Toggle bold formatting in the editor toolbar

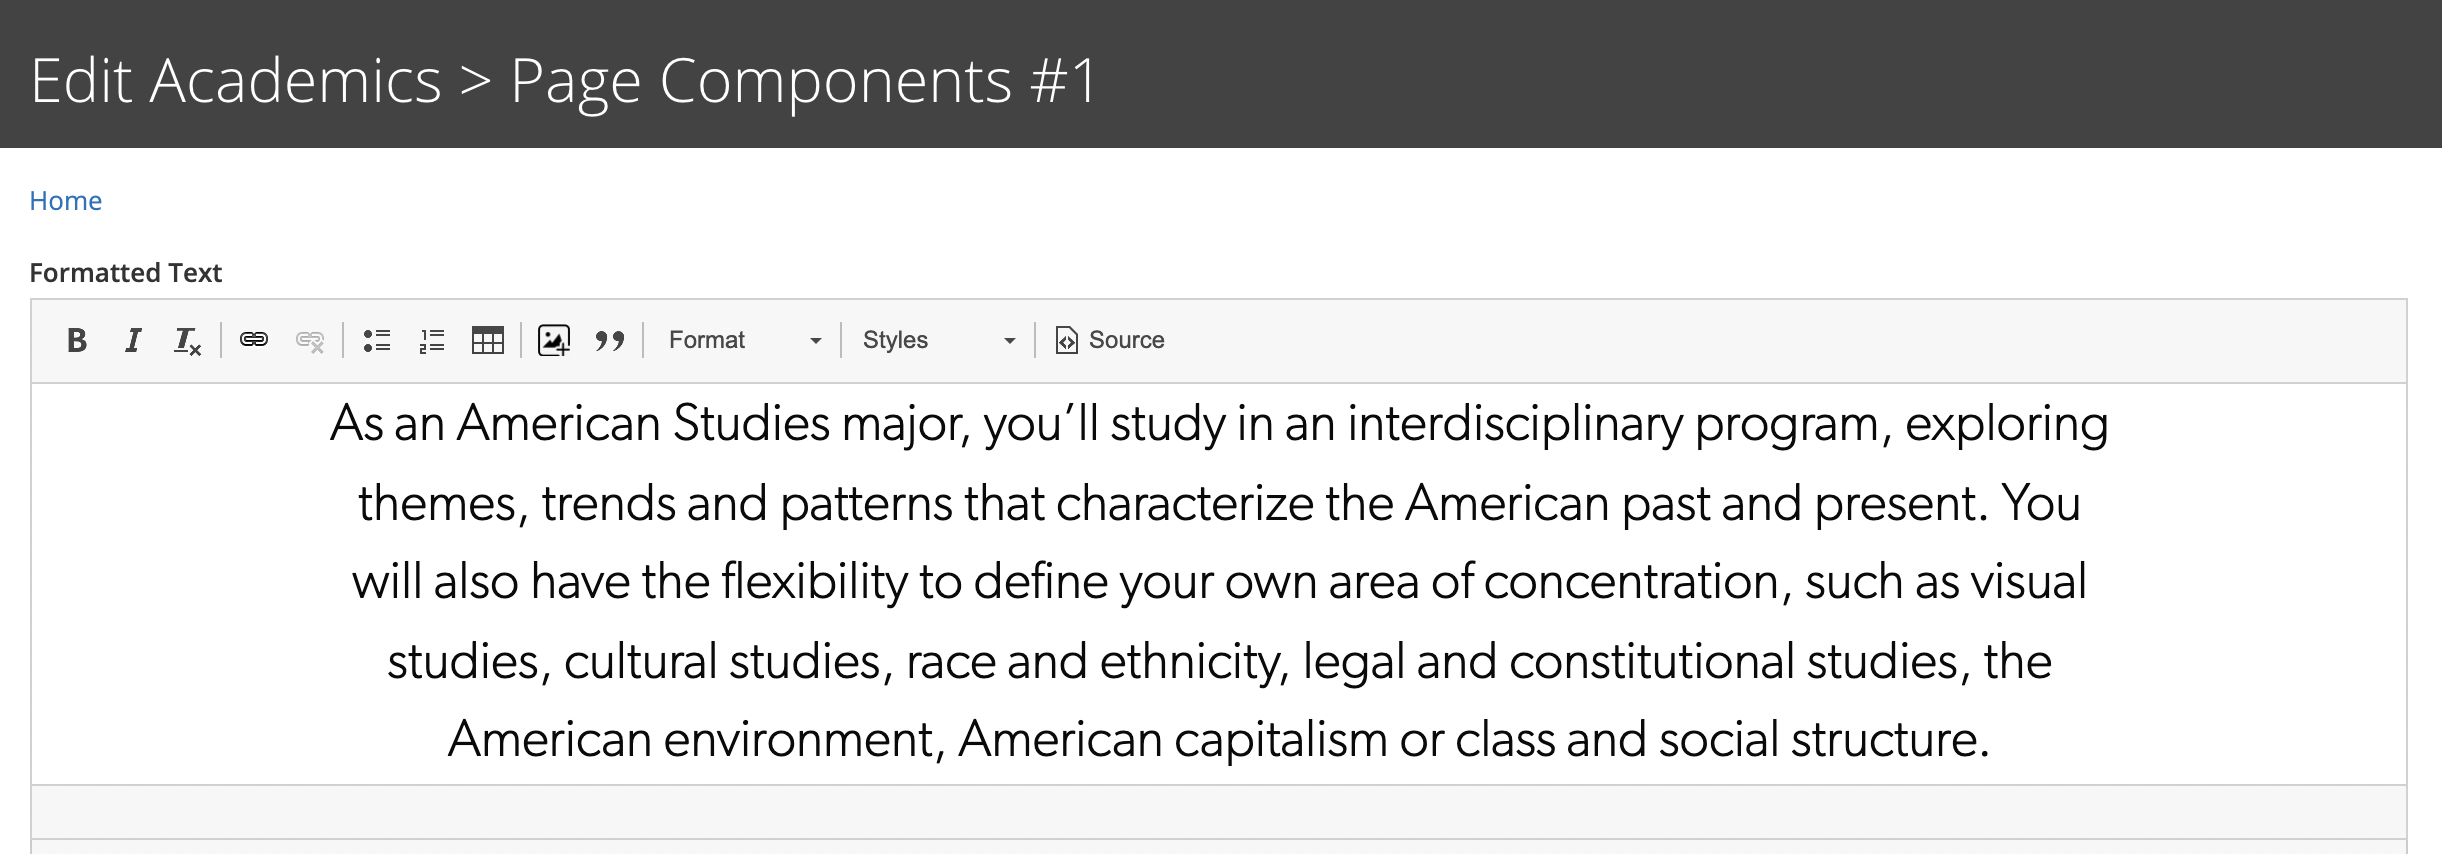(77, 341)
